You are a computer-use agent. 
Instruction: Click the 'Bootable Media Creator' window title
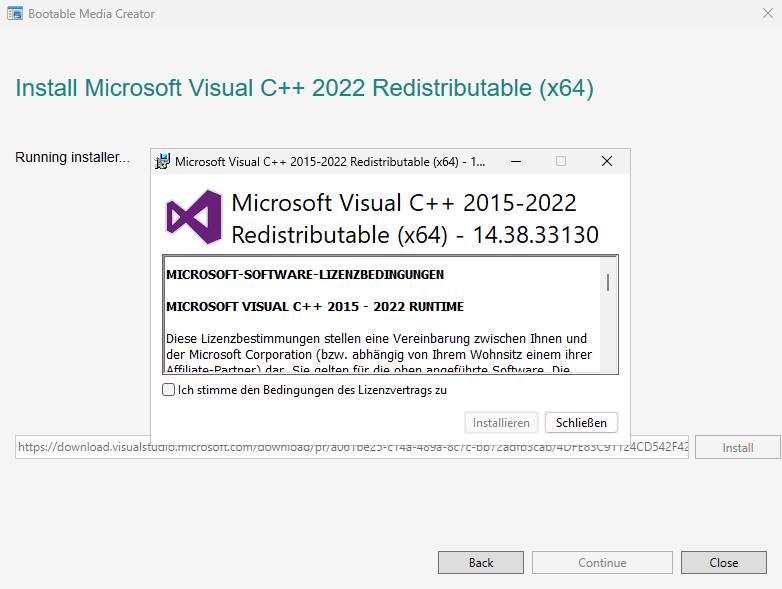click(x=91, y=14)
